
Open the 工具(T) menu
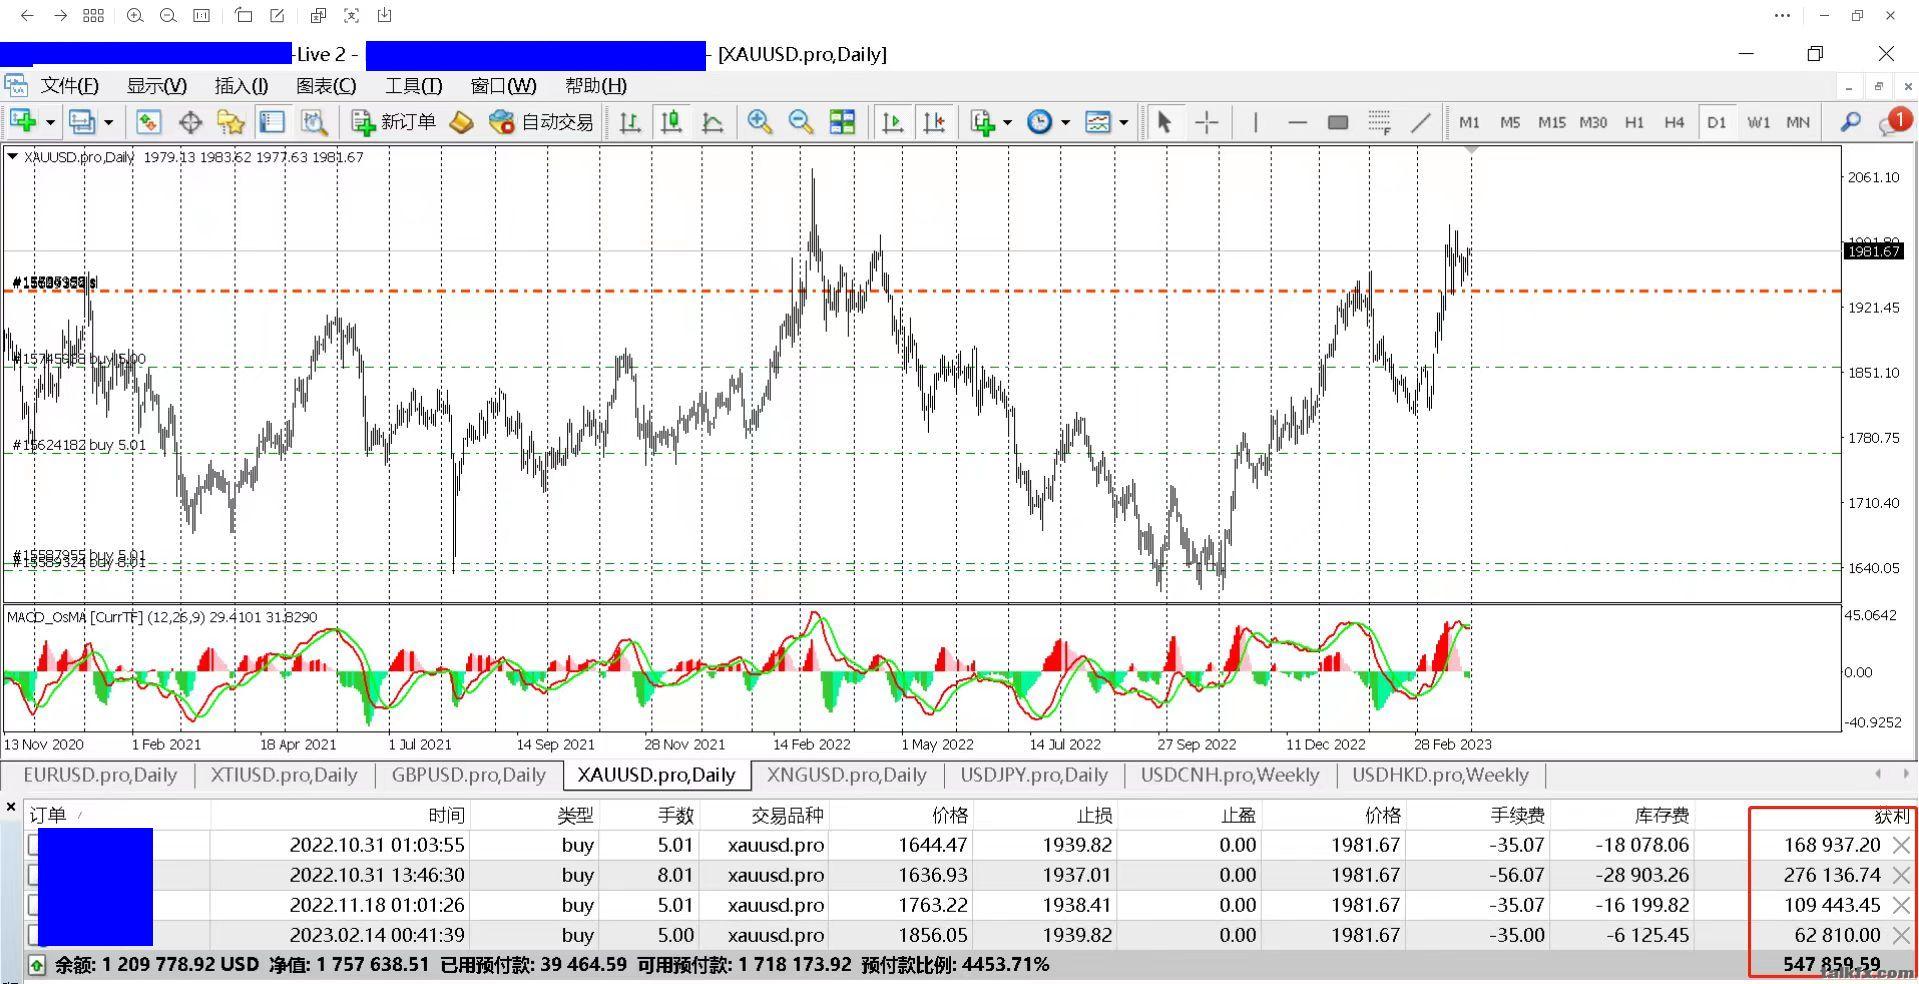point(413,86)
